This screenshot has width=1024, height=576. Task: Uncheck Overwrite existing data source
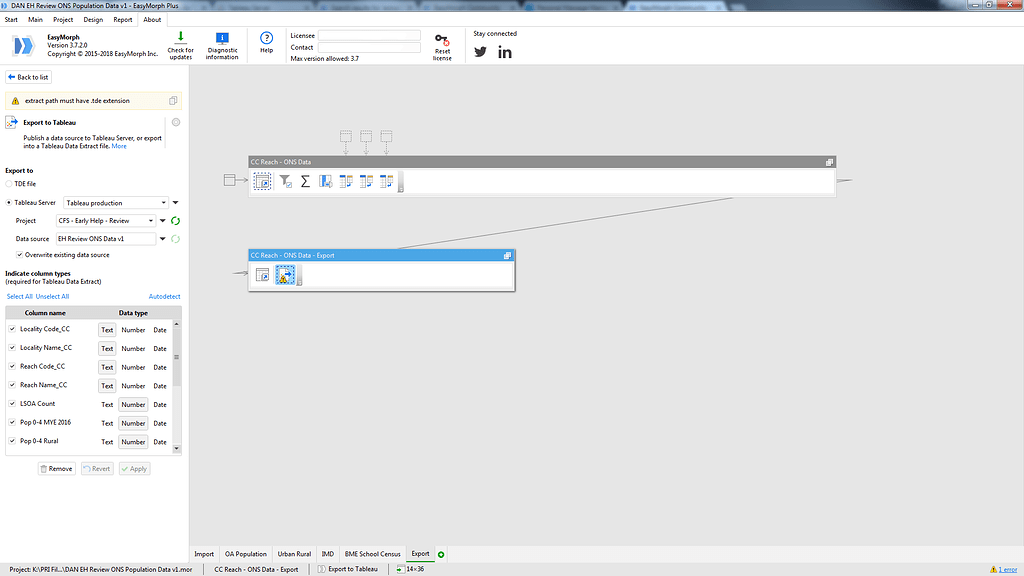(x=18, y=256)
